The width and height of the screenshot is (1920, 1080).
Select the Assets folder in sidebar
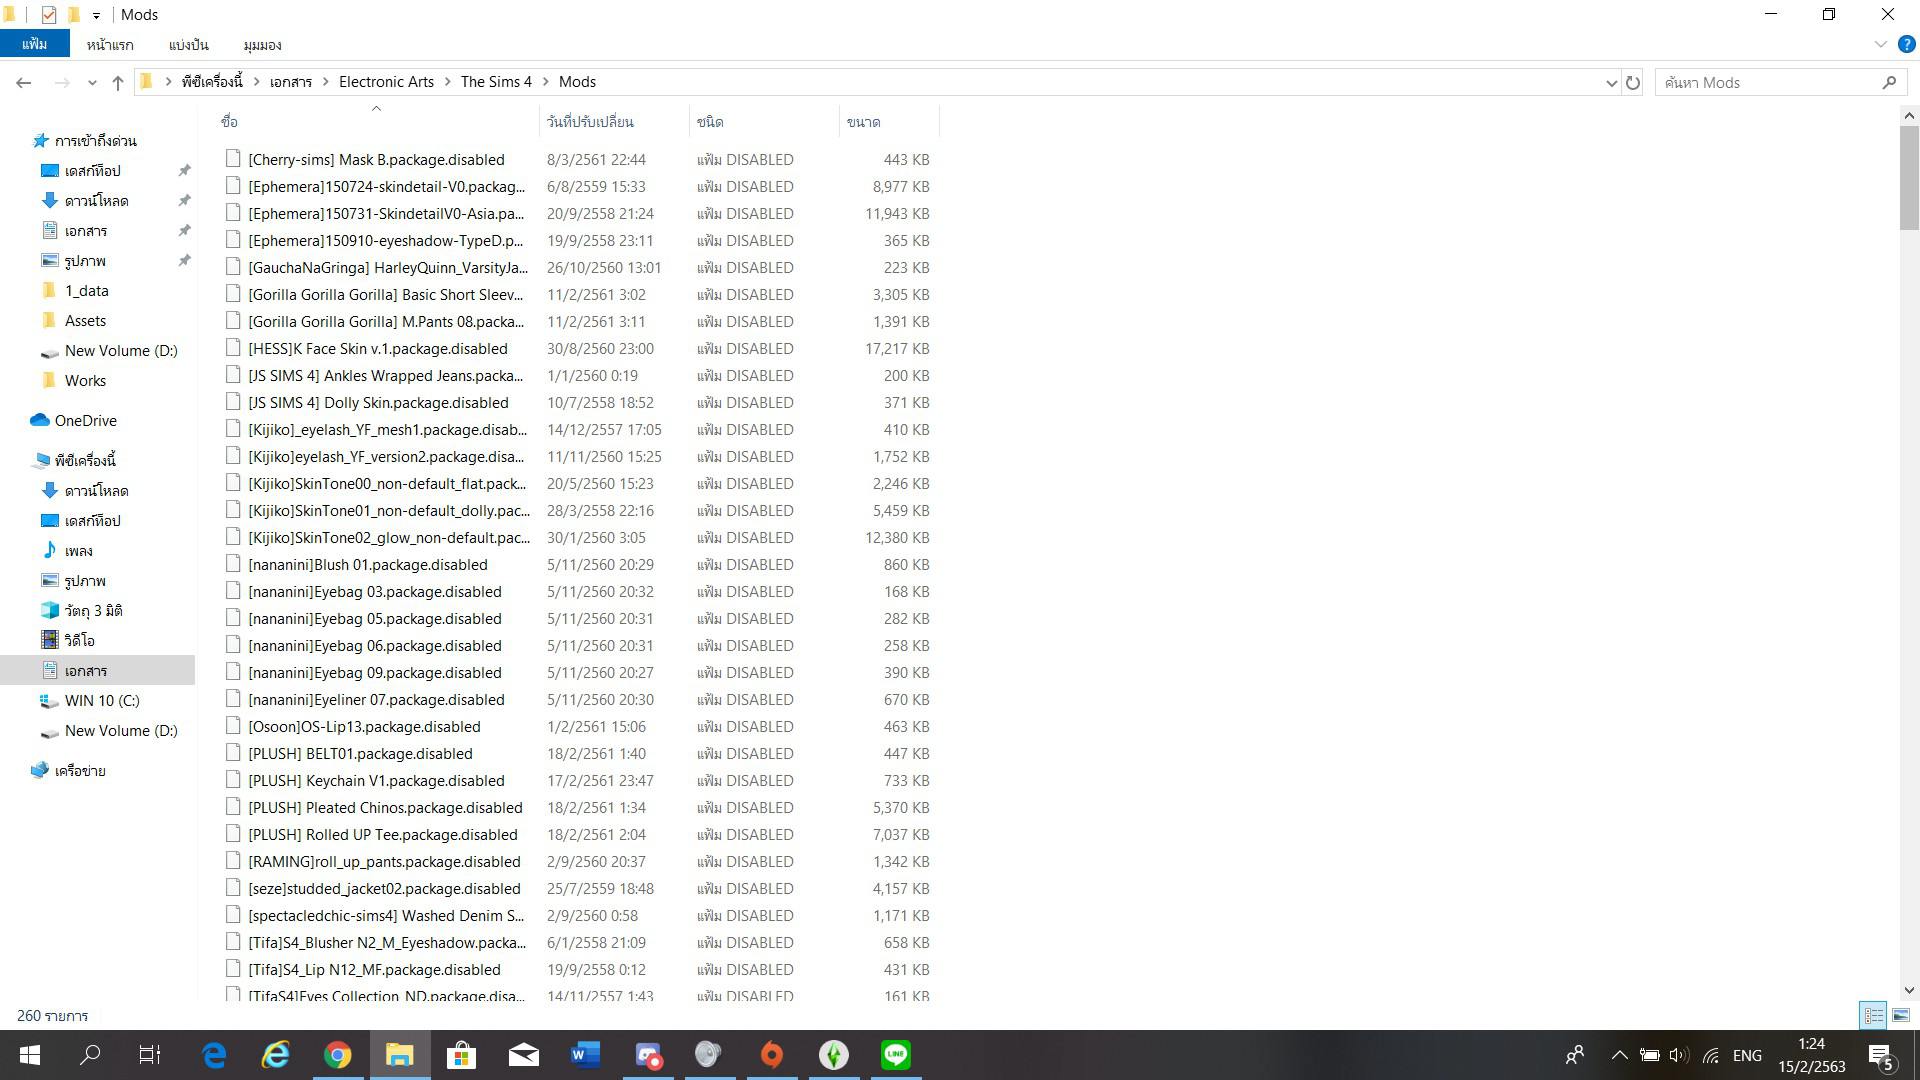[x=85, y=321]
